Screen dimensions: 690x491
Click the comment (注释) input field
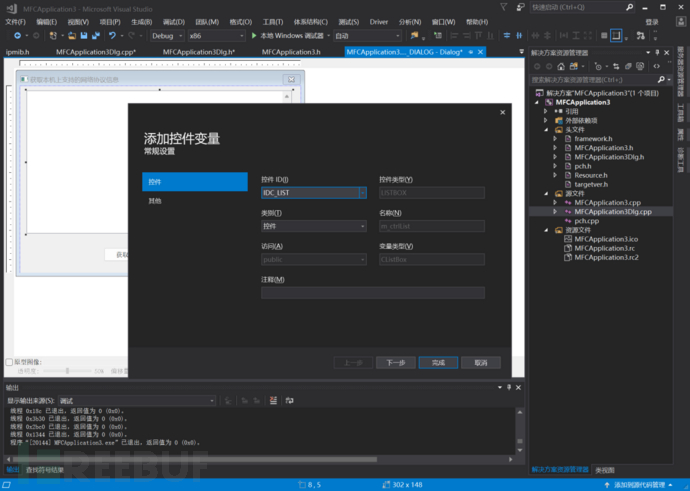click(x=372, y=293)
